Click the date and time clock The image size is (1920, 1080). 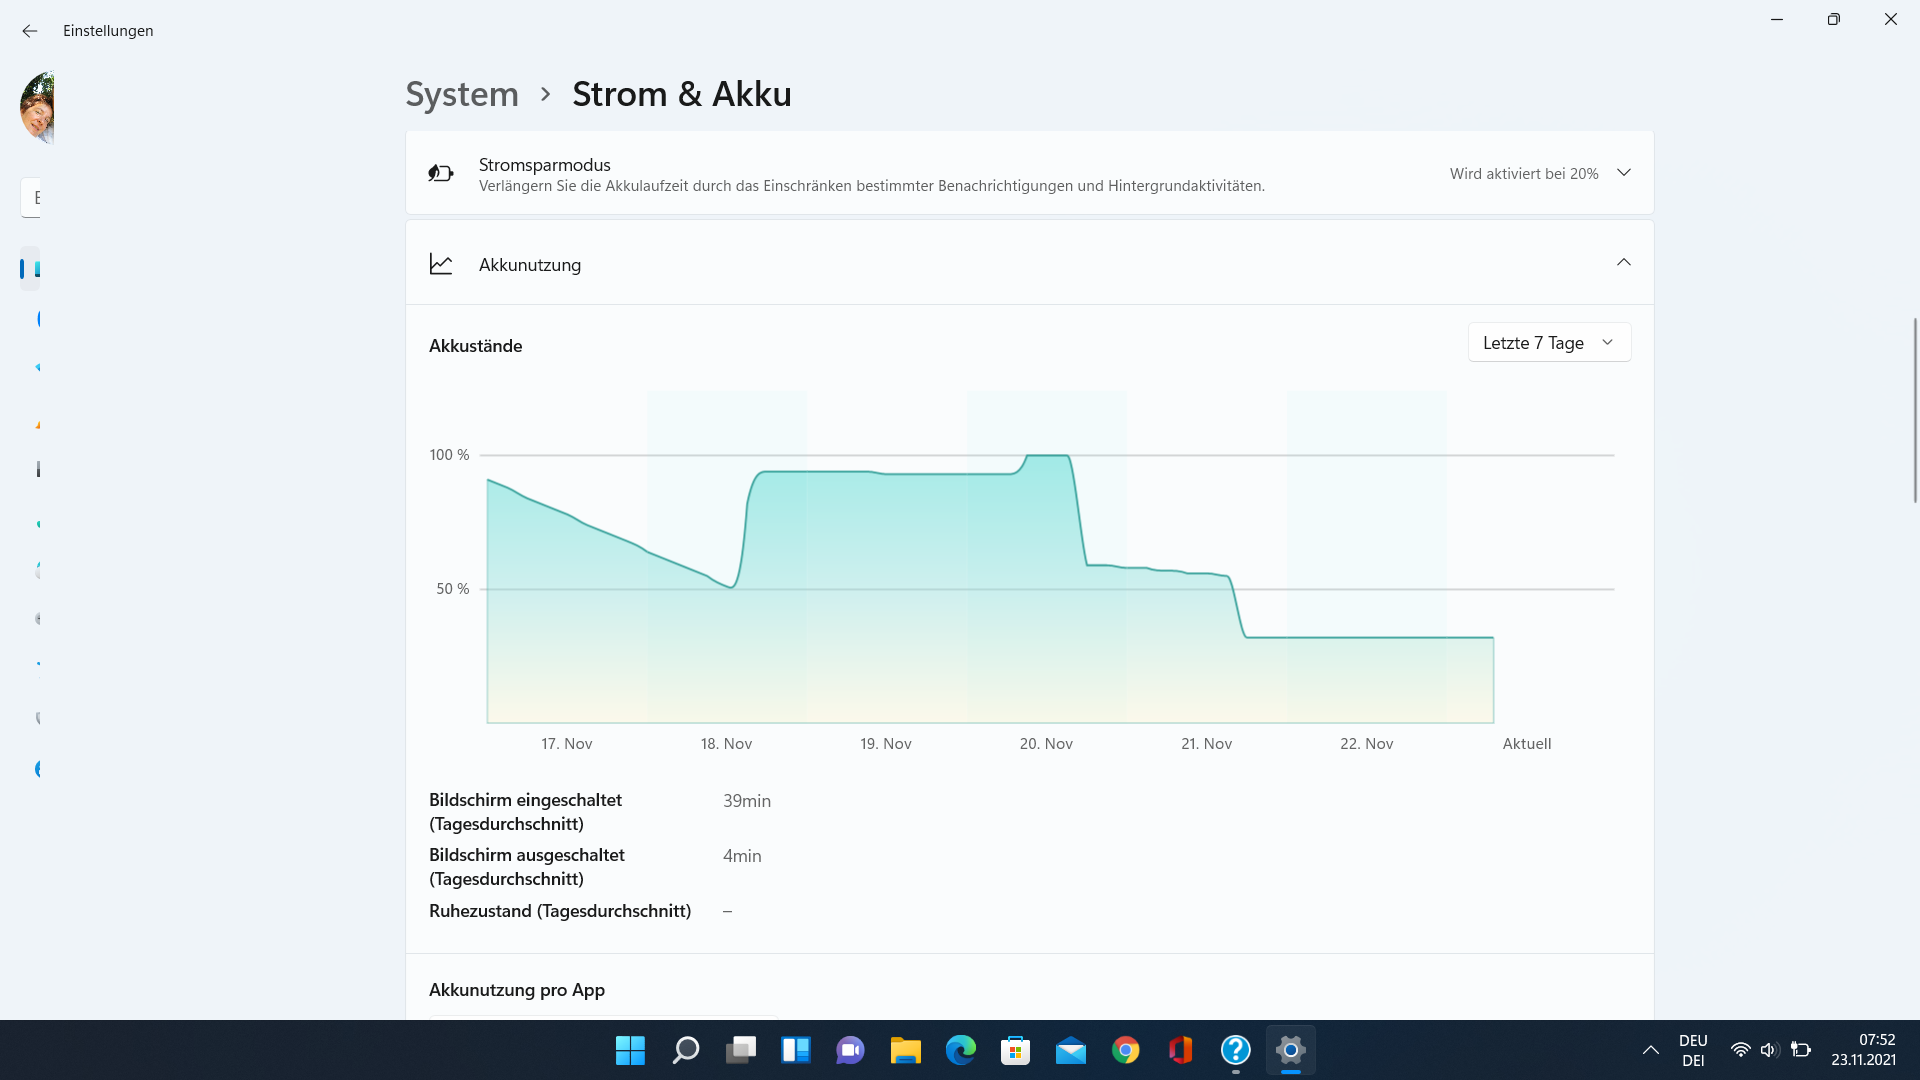click(x=1864, y=1050)
